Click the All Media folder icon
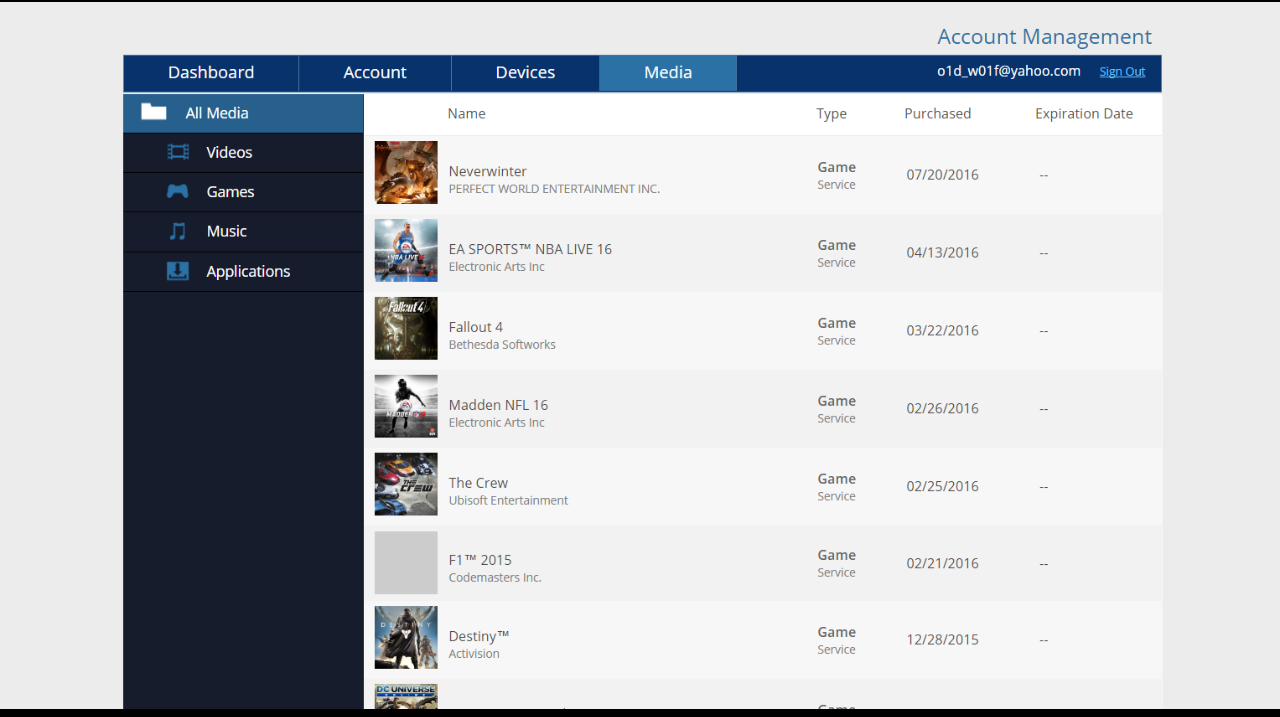The image size is (1280, 717). (x=154, y=112)
